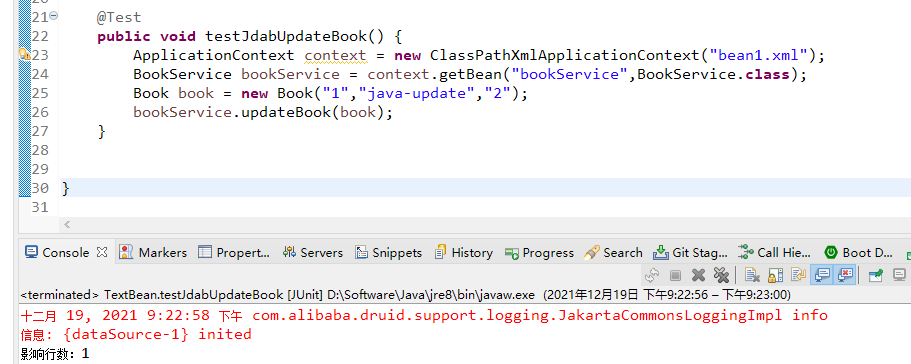Click the "bean1.xml" string literal
Viewport: 911px width, 364px height.
(759, 55)
